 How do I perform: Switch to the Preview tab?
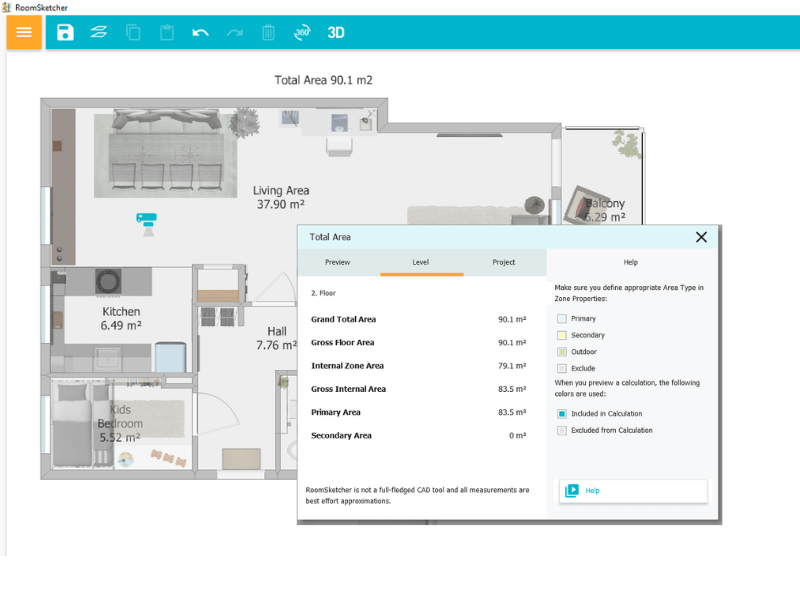(x=338, y=262)
